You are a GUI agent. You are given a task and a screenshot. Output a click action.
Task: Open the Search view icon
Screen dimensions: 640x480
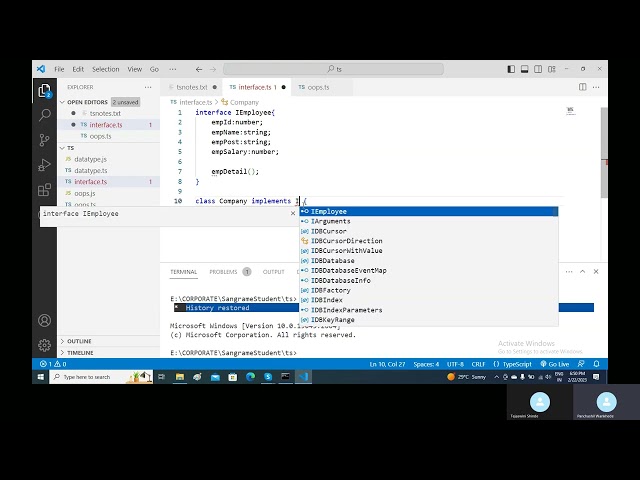pos(44,116)
